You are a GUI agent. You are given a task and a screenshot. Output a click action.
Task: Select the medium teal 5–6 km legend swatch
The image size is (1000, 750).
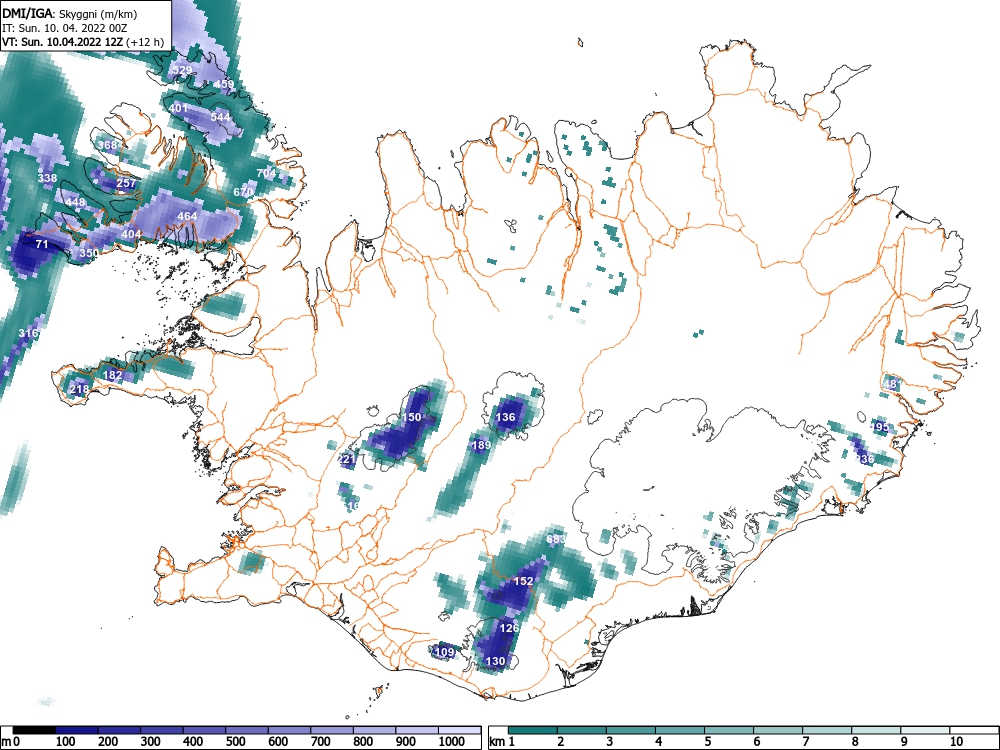[x=729, y=730]
